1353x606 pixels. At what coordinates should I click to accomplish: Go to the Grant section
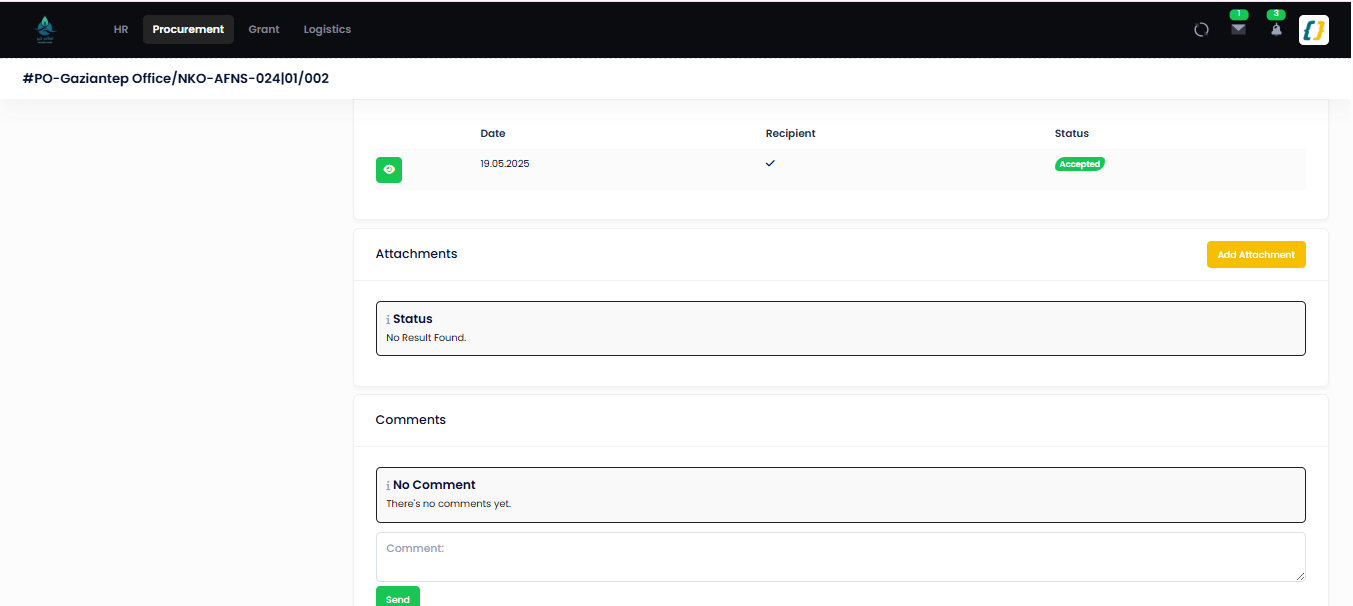click(264, 30)
